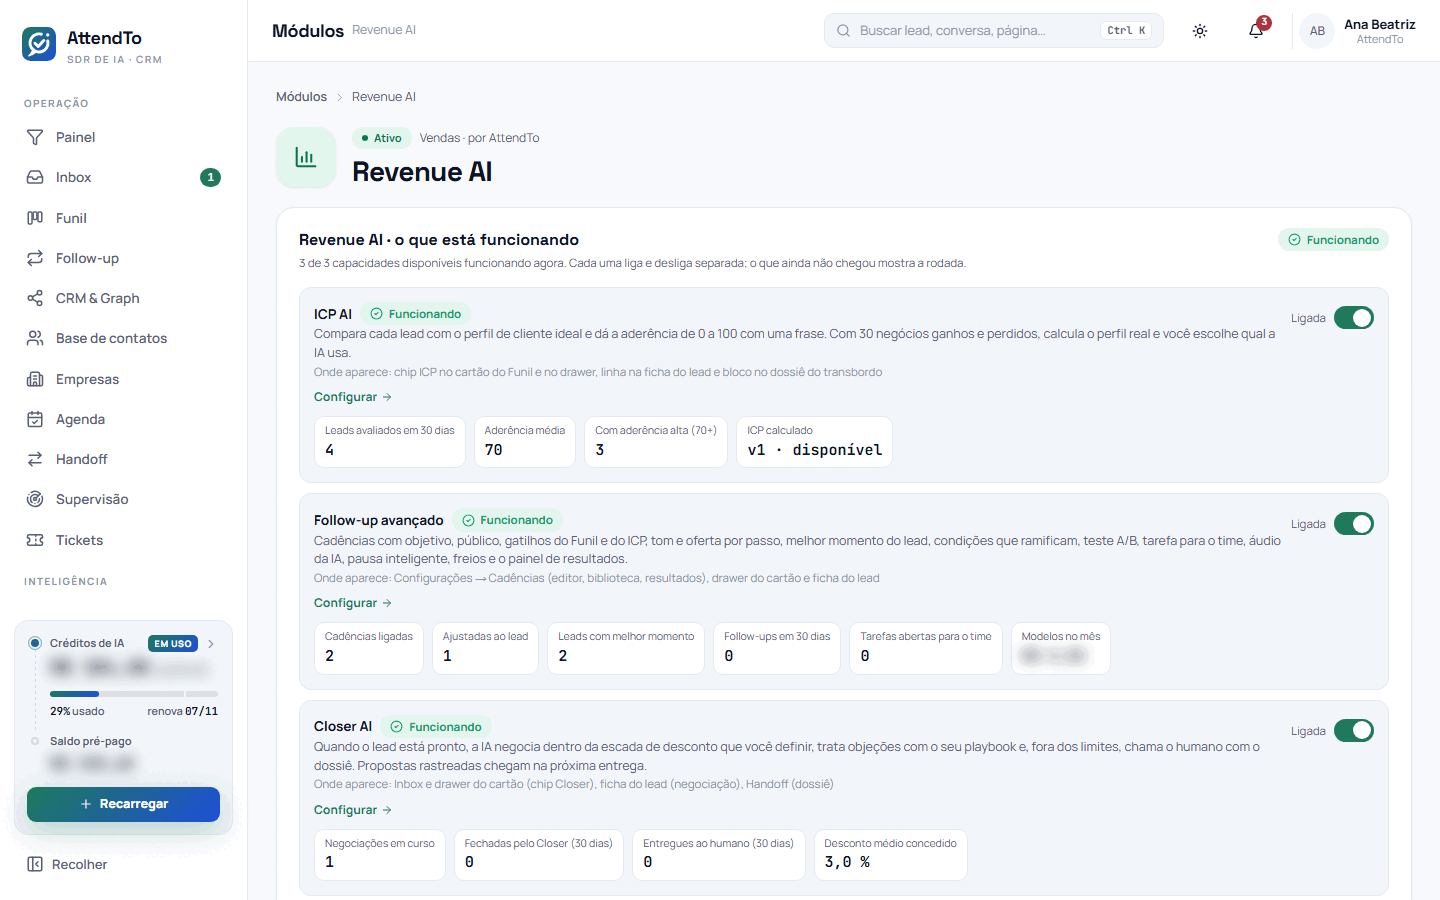Click the Base de contatos people icon

(x=35, y=338)
